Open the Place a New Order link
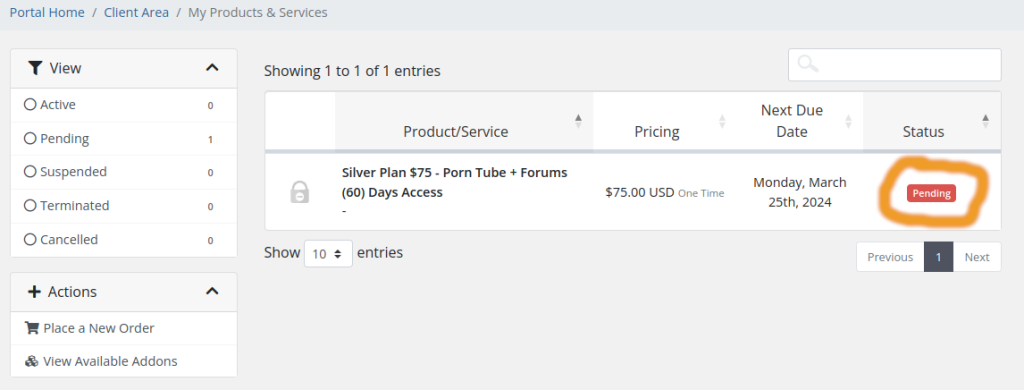 click(x=99, y=328)
